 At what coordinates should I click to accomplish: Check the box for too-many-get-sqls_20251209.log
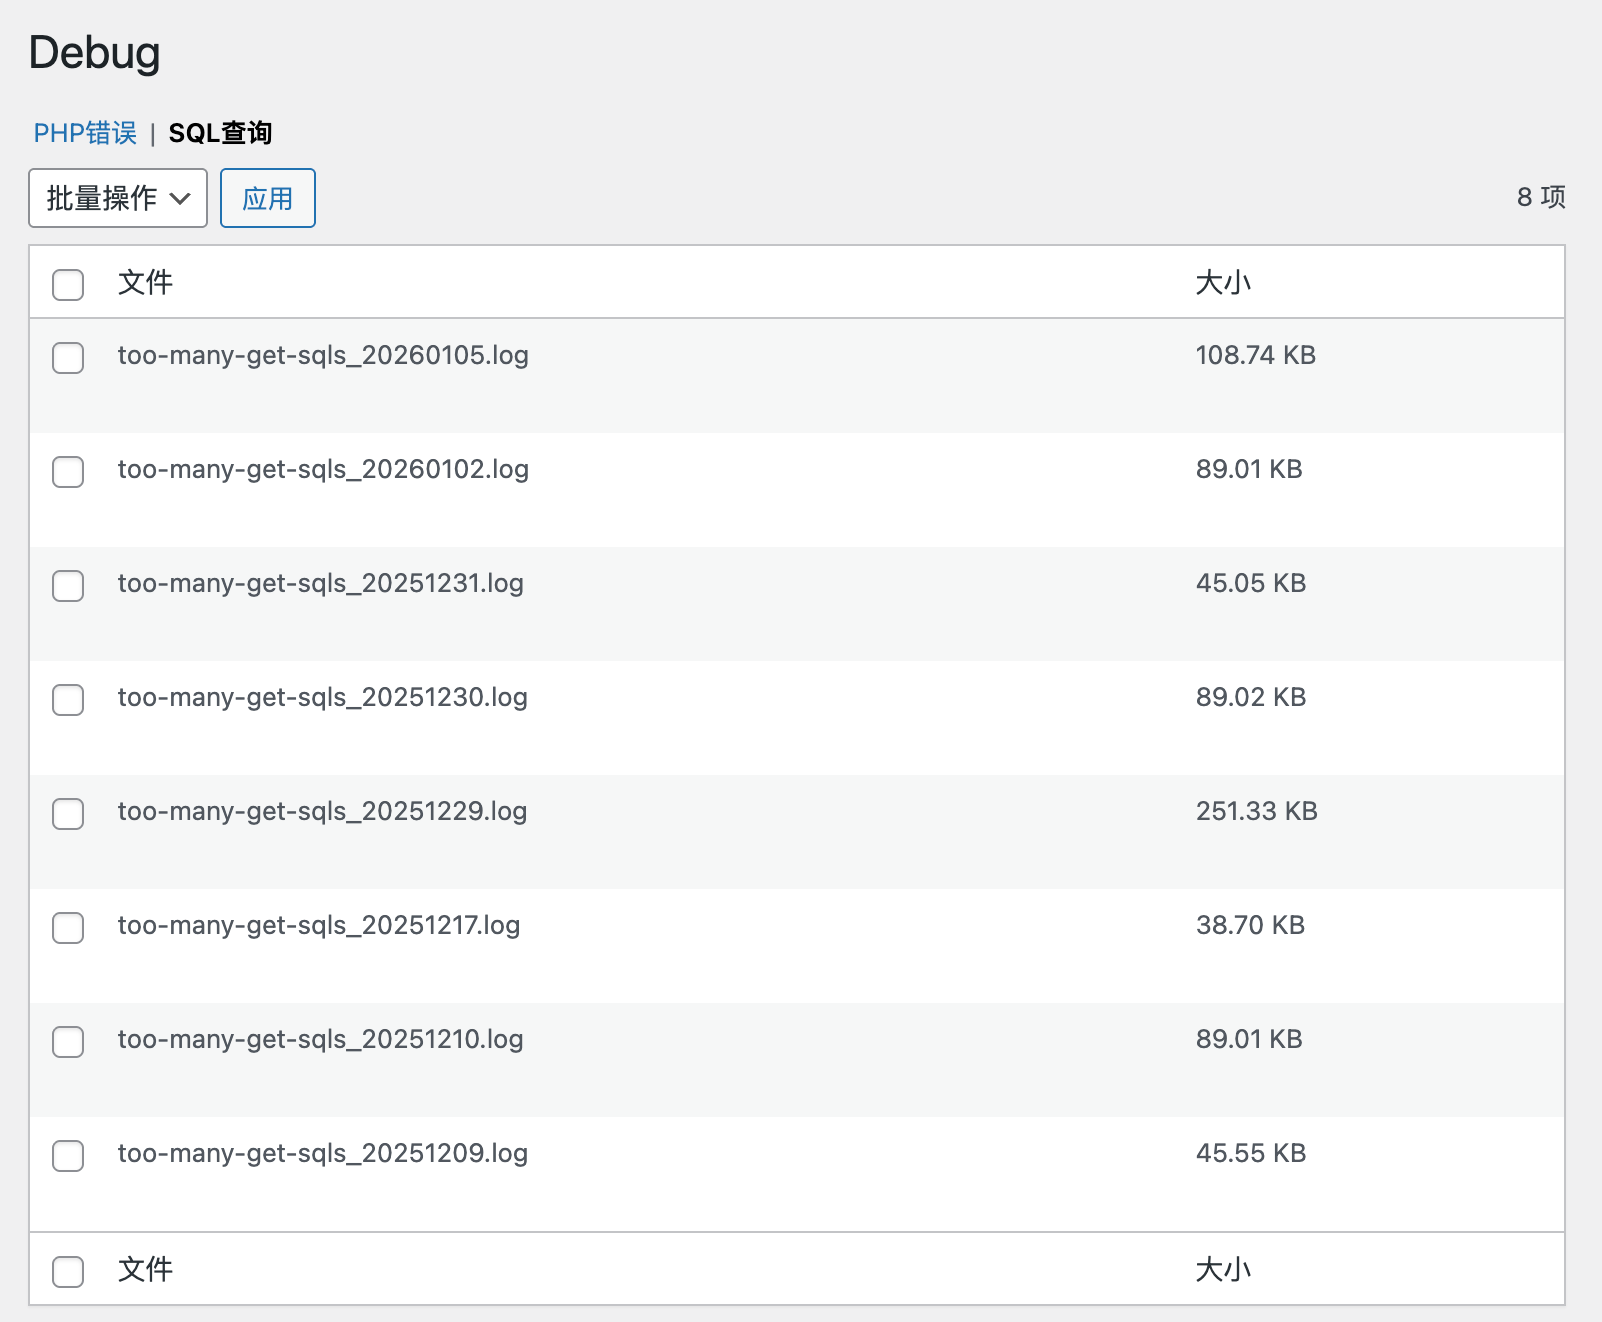pyautogui.click(x=68, y=1156)
